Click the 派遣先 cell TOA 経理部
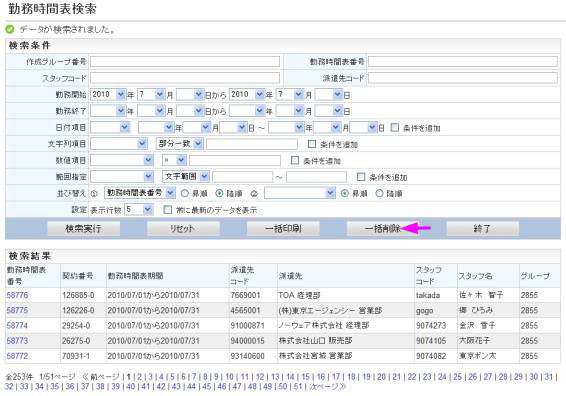566x396 pixels. tap(299, 295)
